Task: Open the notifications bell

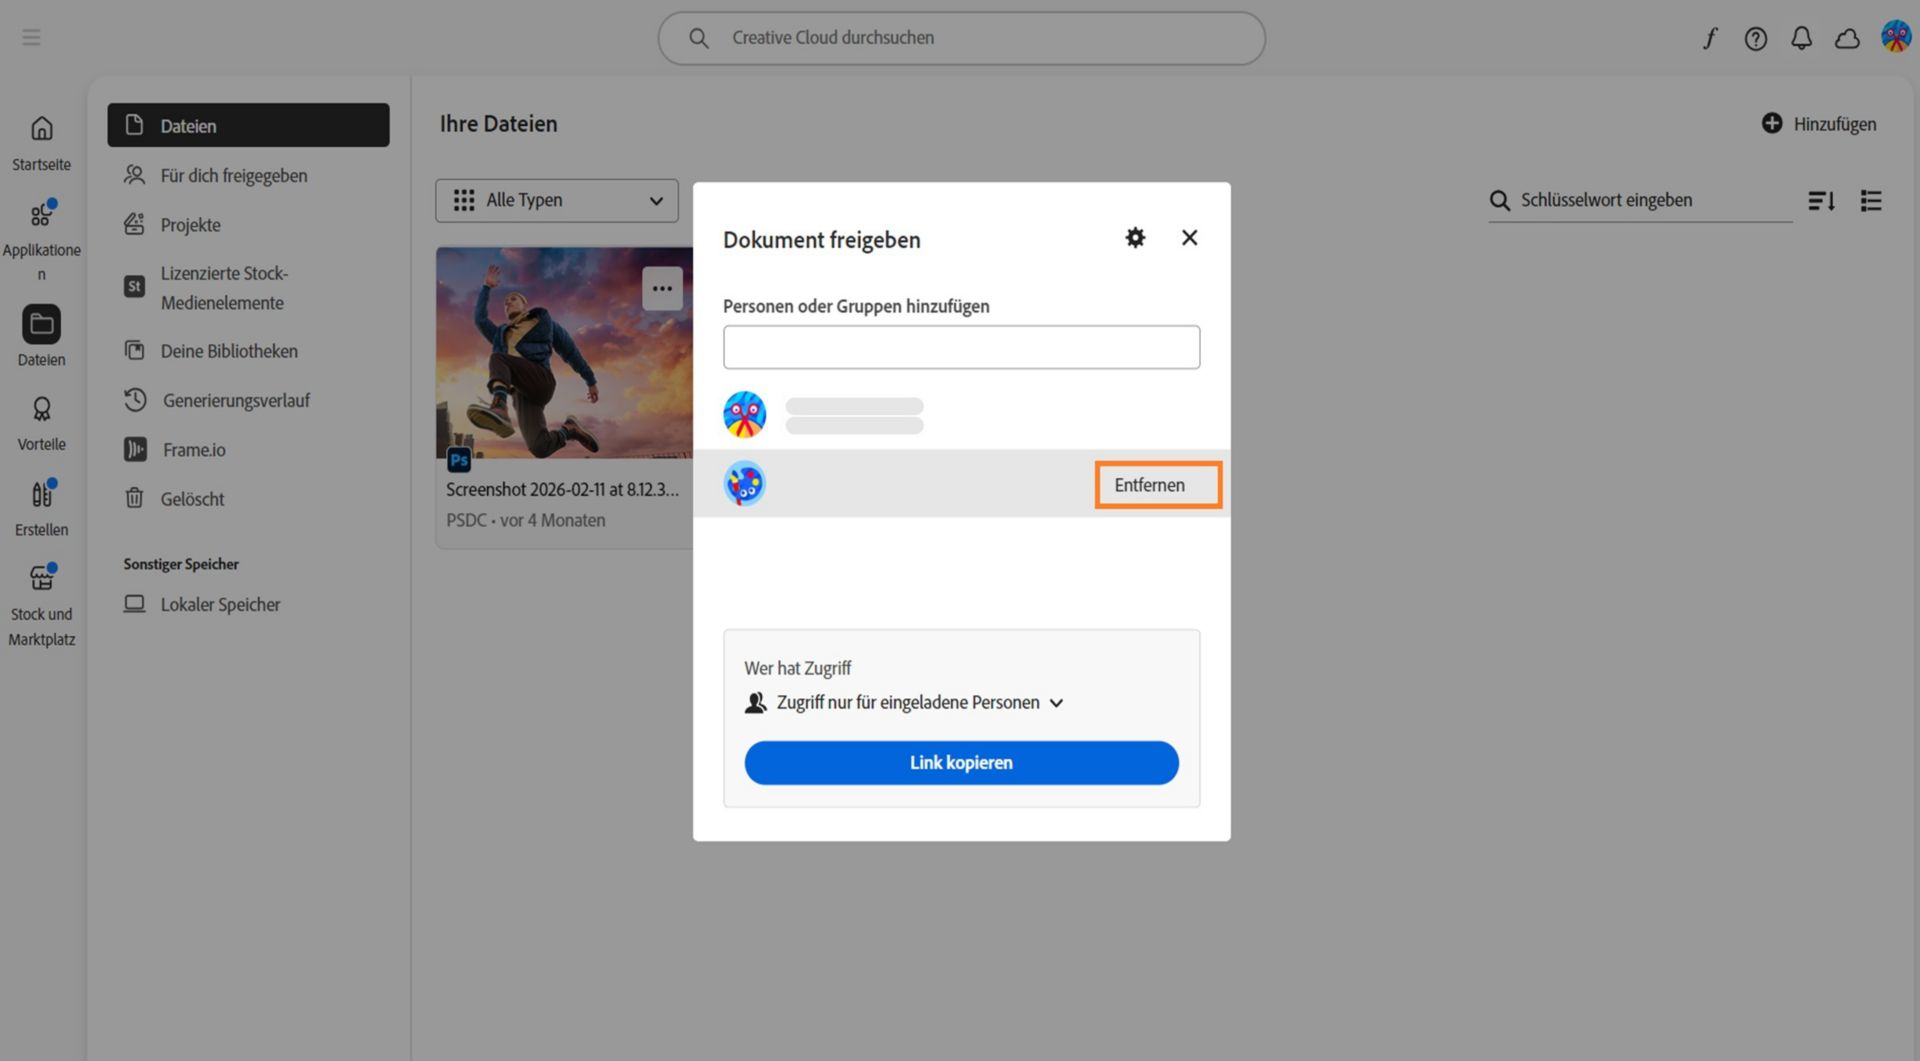Action: tap(1801, 38)
